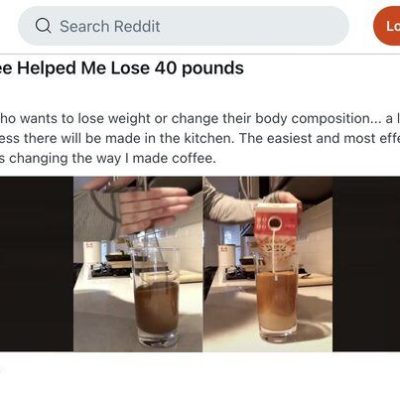
Task: Click the black bar left of the images
Action: click(x=36, y=264)
